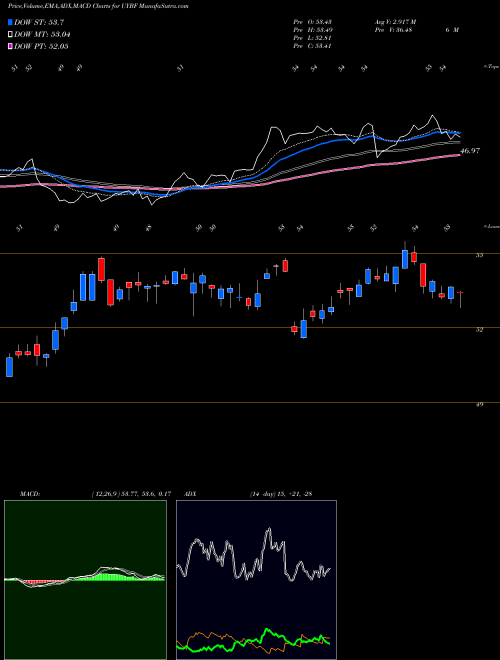This screenshot has height=660, width=500.
Task: Click the Avg V: 2.917 M value
Action: tap(395, 22)
